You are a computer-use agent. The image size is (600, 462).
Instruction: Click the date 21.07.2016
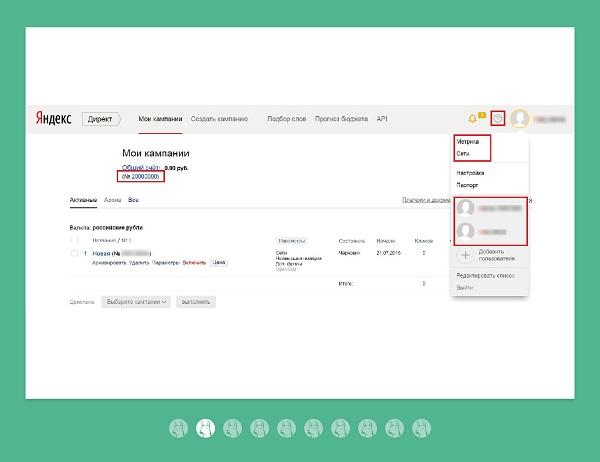tap(388, 253)
